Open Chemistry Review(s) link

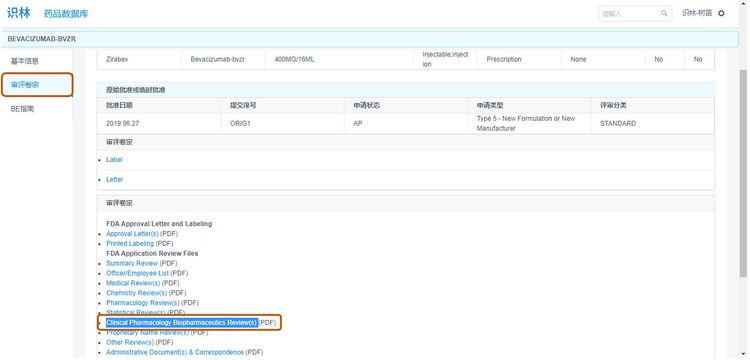tap(136, 293)
